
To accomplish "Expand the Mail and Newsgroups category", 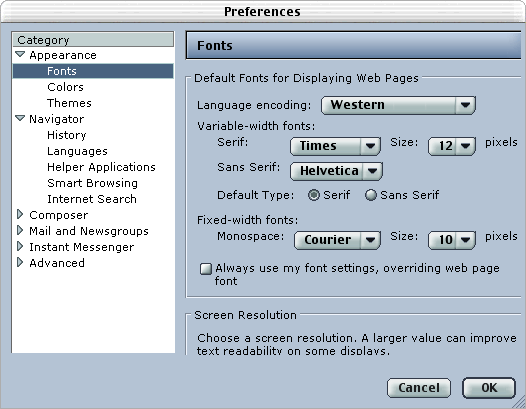I will (20, 231).
